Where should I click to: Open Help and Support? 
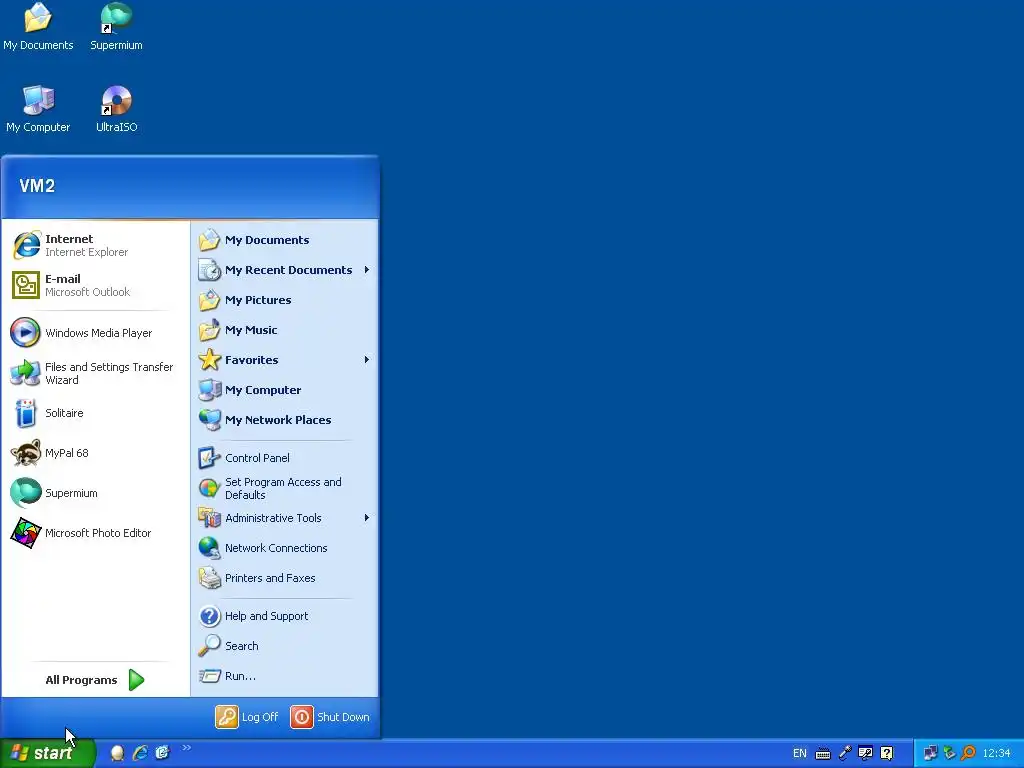pyautogui.click(x=285, y=616)
